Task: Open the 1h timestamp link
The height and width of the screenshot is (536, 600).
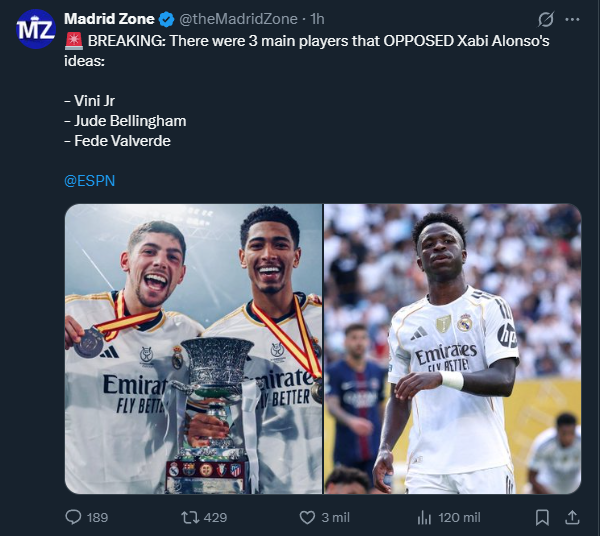Action: pyautogui.click(x=317, y=19)
